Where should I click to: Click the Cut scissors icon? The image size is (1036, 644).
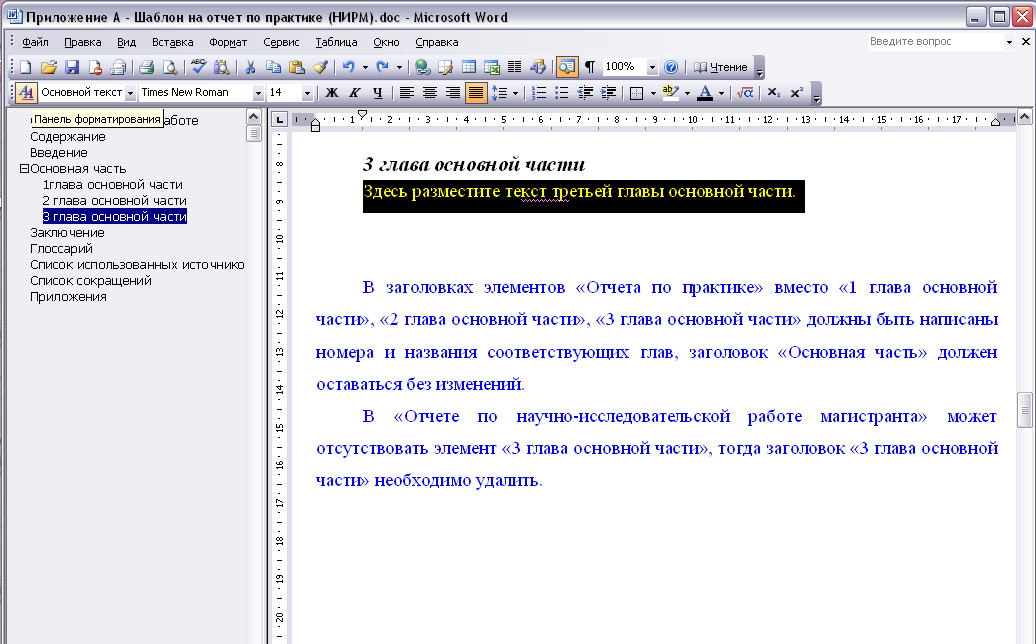[x=250, y=67]
